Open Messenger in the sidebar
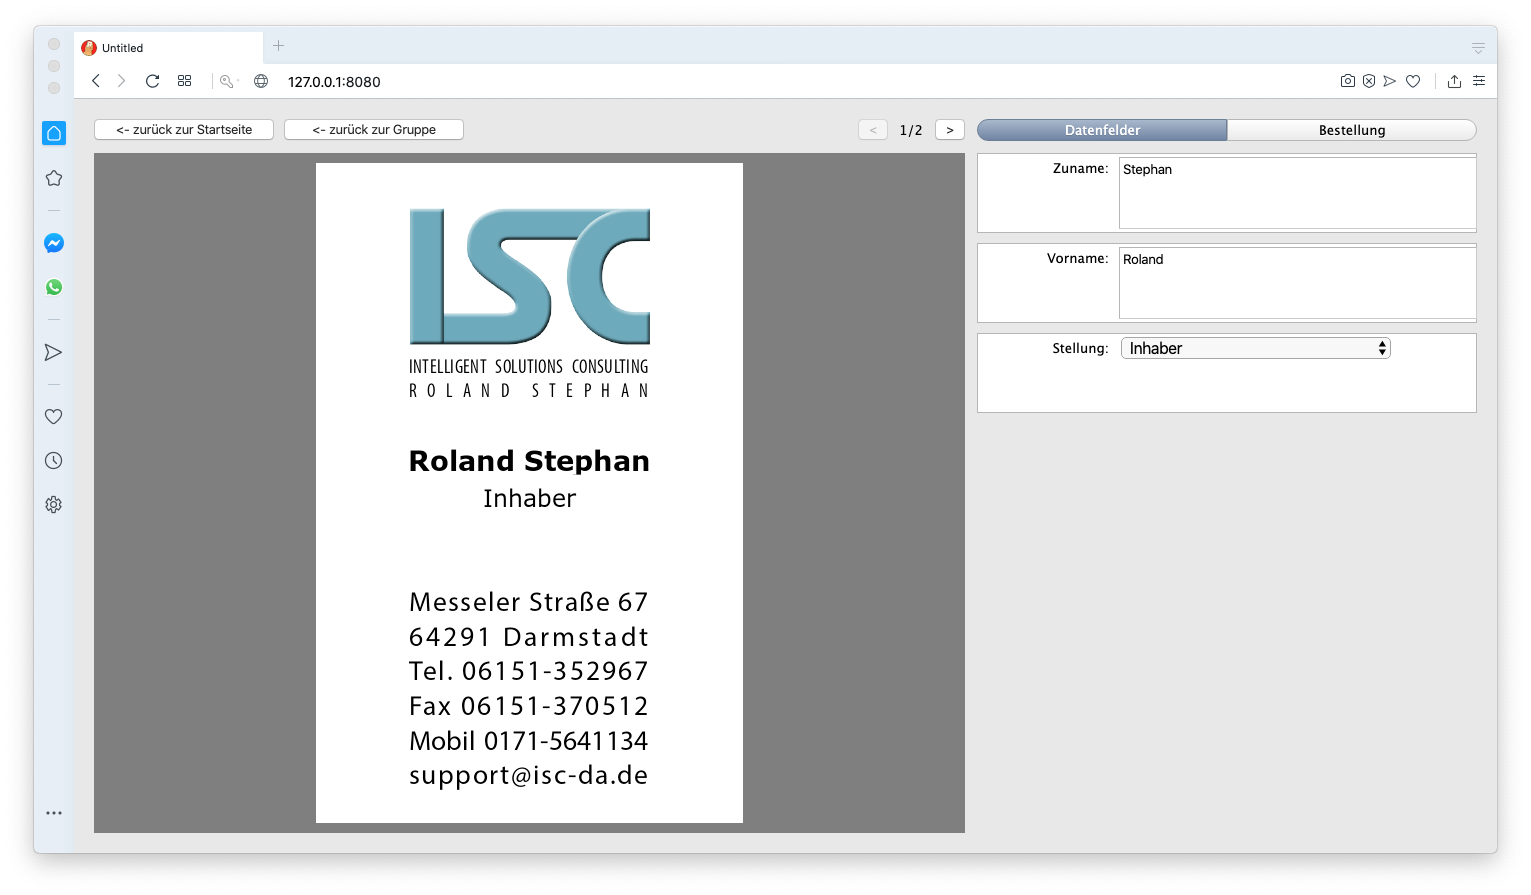This screenshot has width=1531, height=895. tap(54, 243)
